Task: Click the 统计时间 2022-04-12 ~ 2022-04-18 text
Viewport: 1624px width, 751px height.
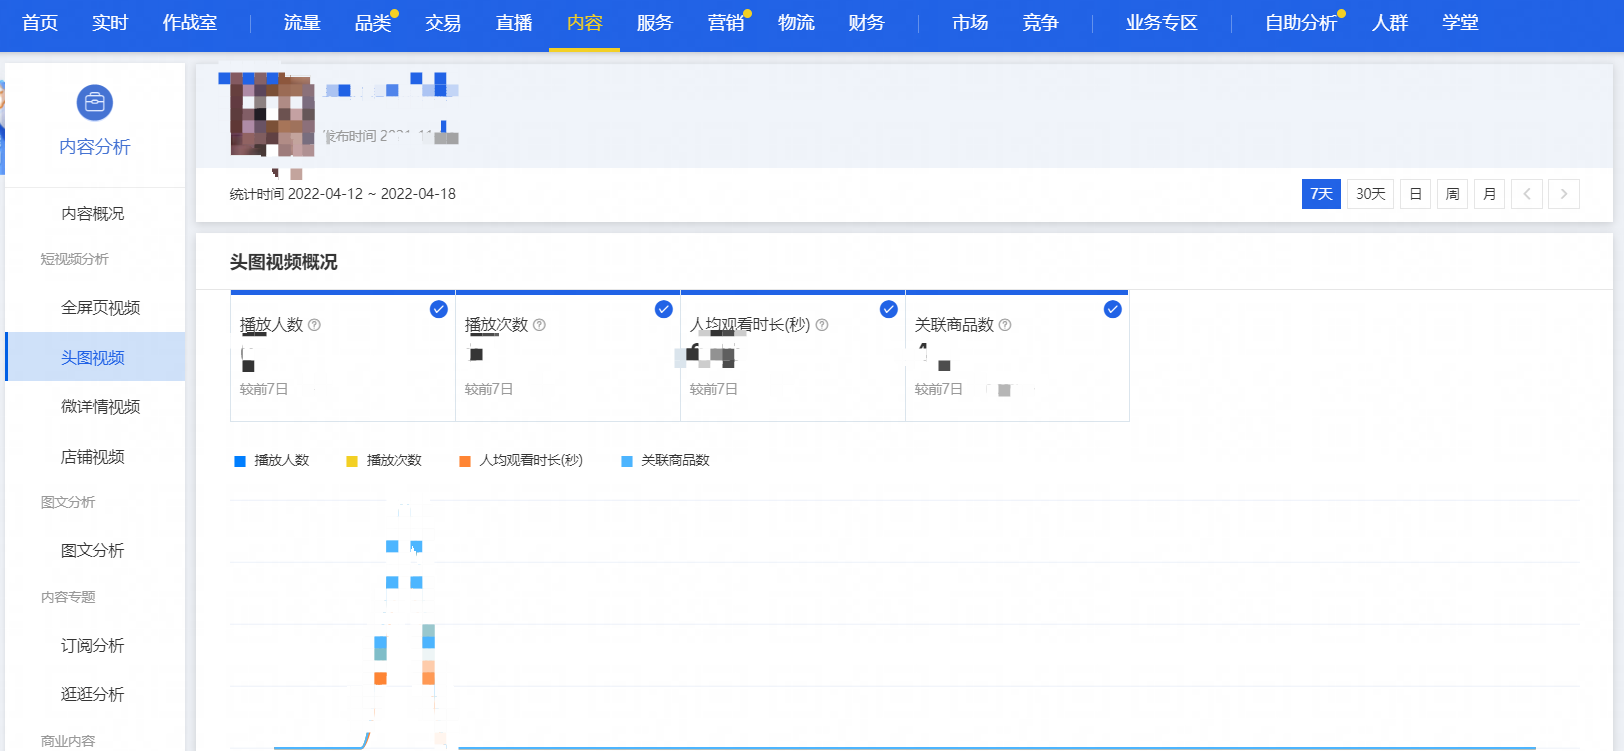Action: click(342, 194)
